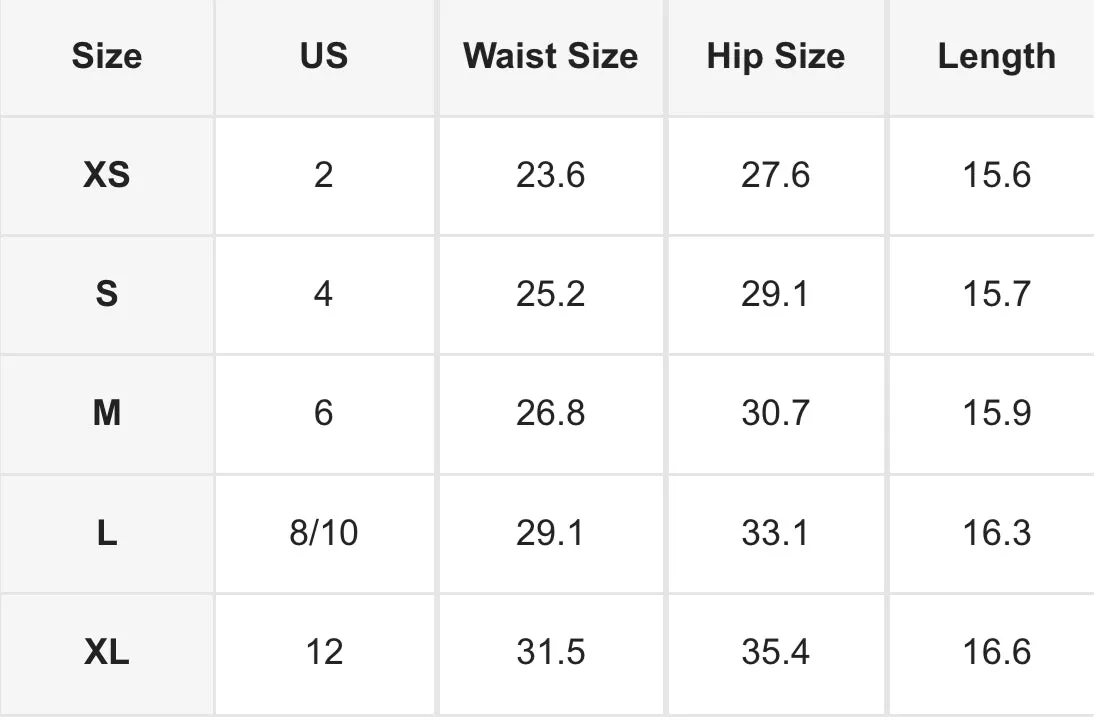Click the S size row label
The height and width of the screenshot is (721, 1115).
coord(107,294)
